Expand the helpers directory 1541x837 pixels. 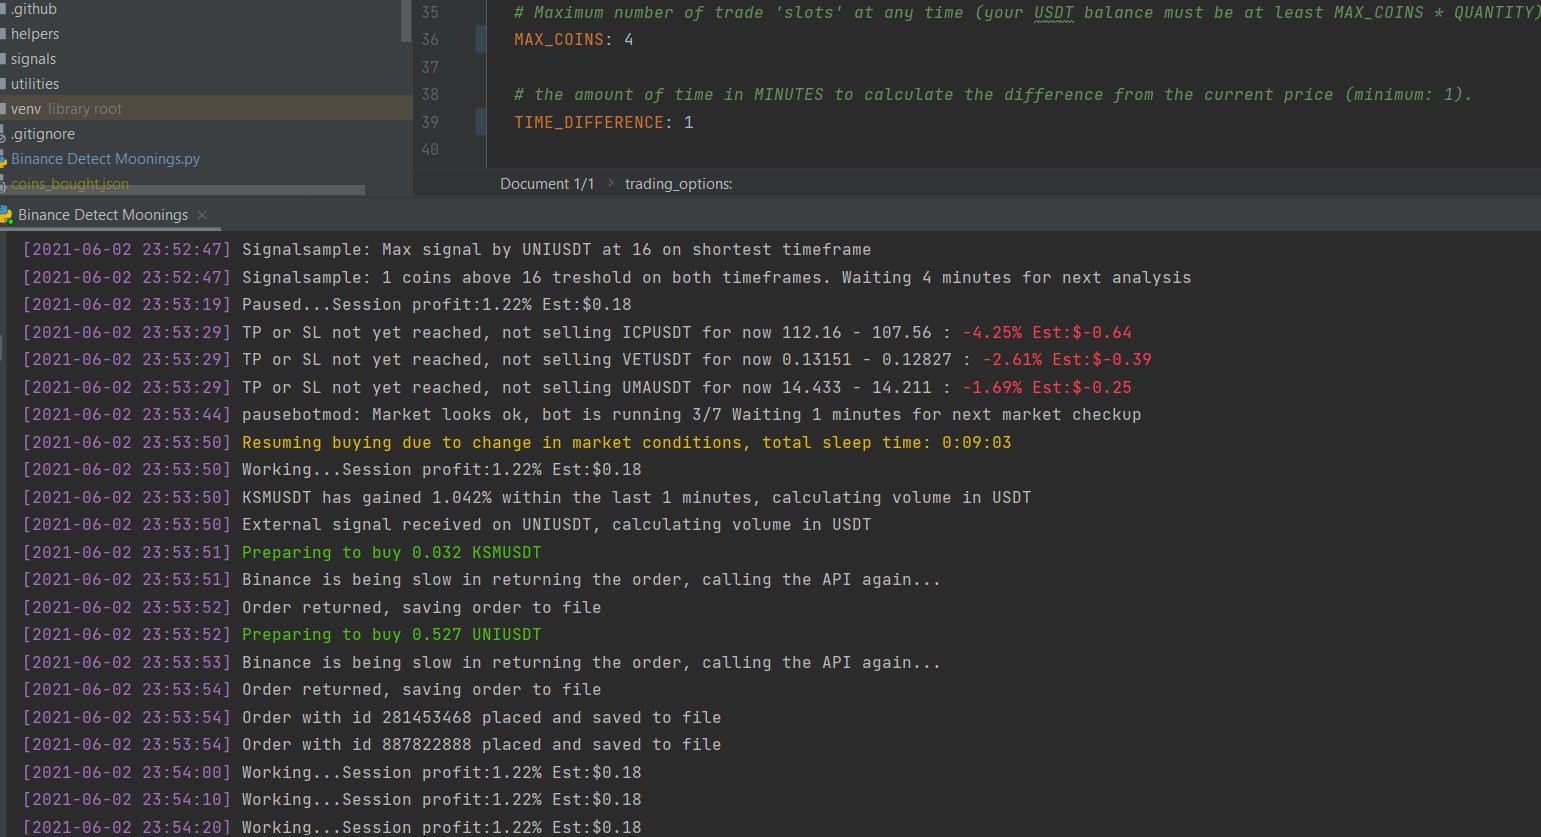click(38, 33)
